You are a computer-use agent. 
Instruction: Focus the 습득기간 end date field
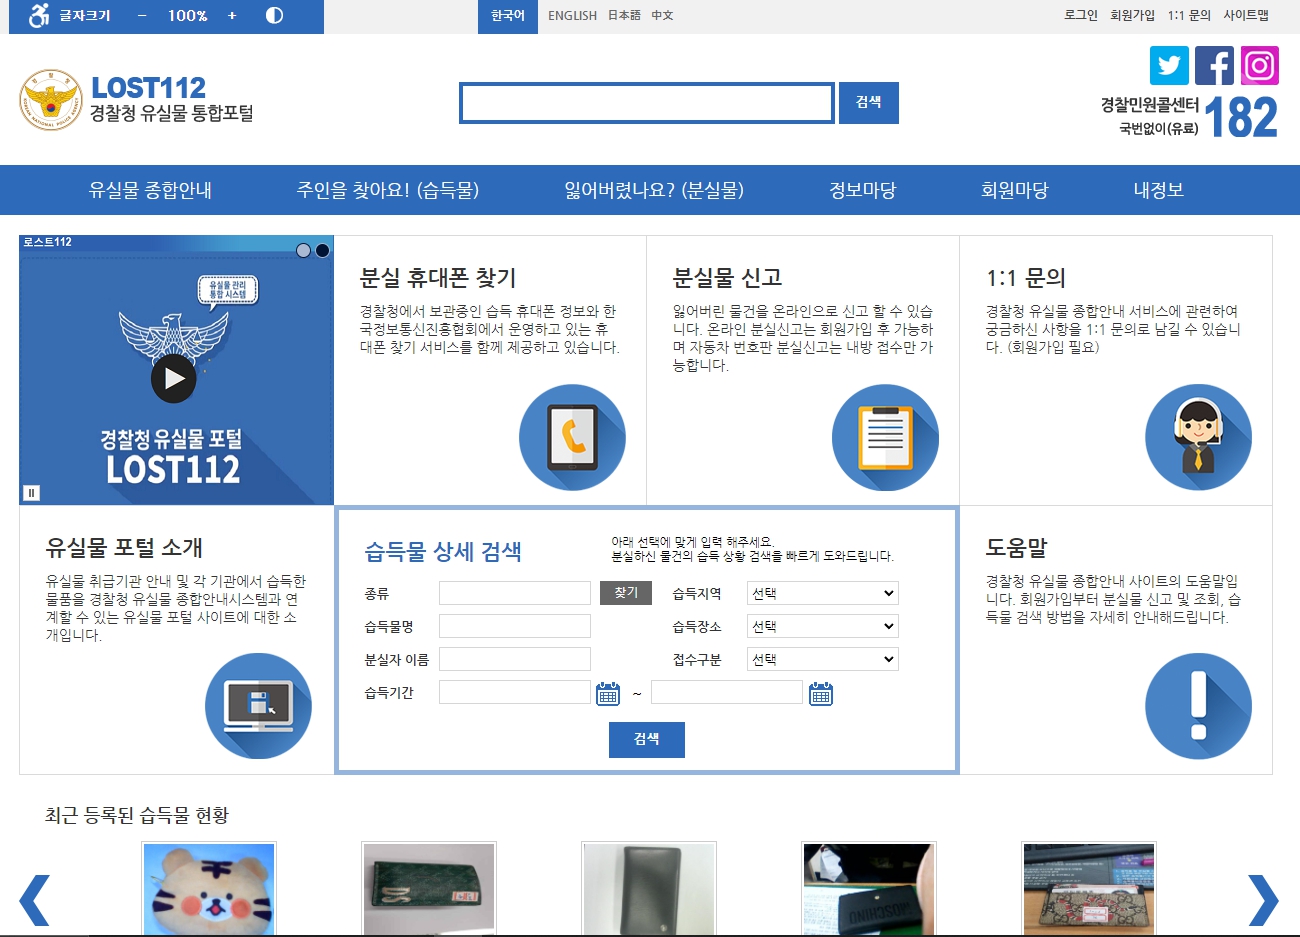727,692
